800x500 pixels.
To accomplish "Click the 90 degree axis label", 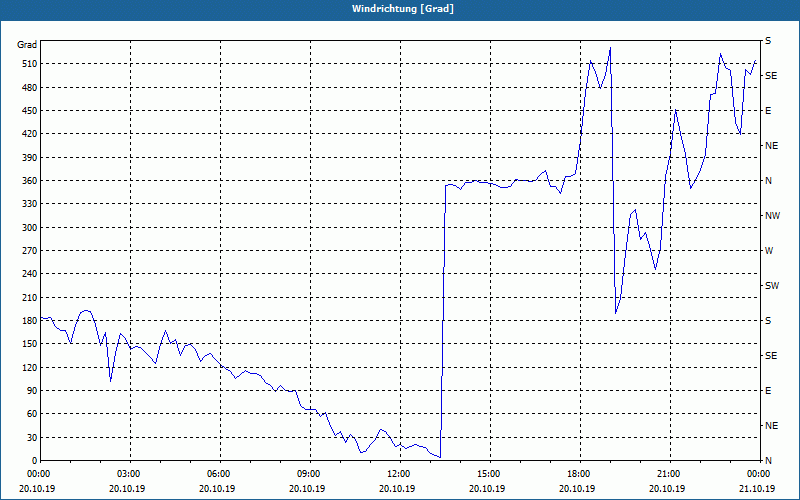I will pyautogui.click(x=31, y=391).
